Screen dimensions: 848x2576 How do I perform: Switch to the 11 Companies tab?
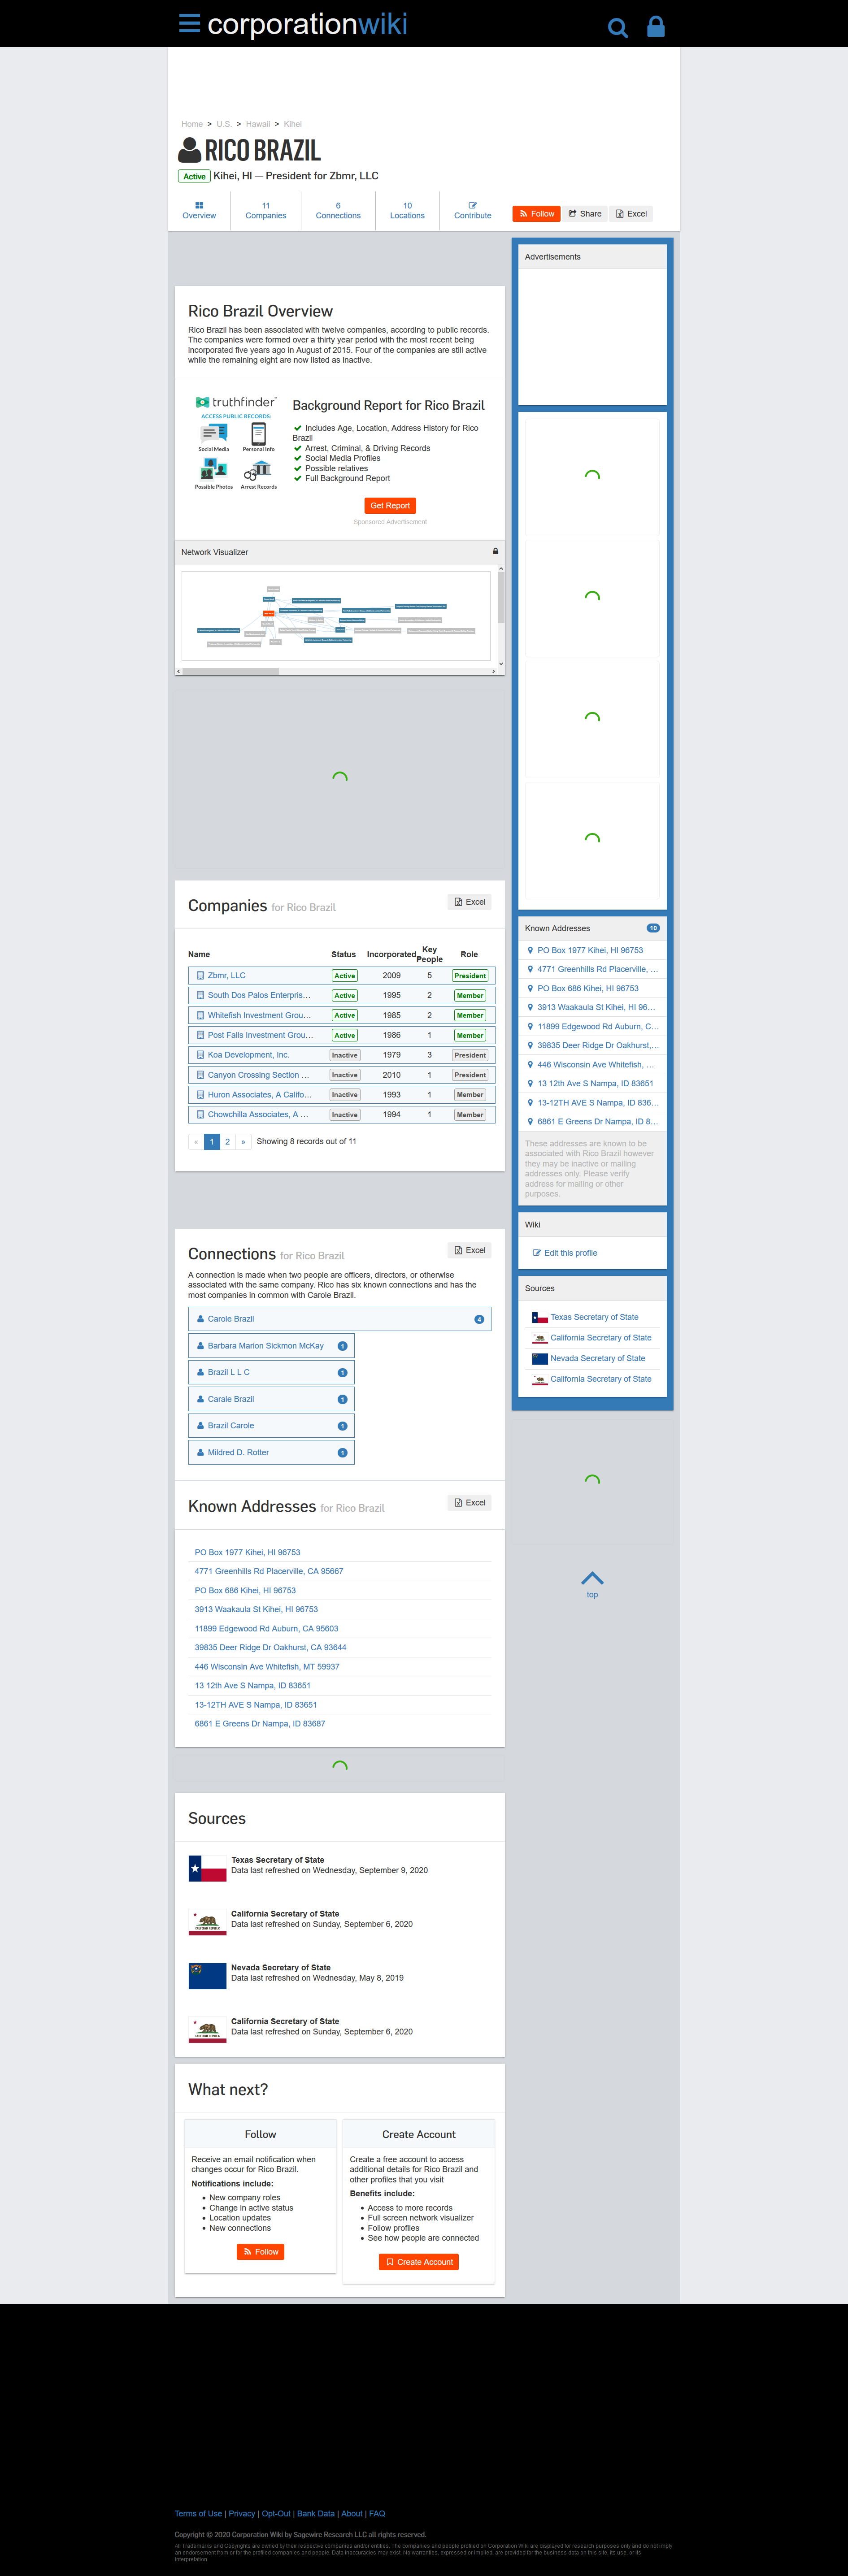266,211
